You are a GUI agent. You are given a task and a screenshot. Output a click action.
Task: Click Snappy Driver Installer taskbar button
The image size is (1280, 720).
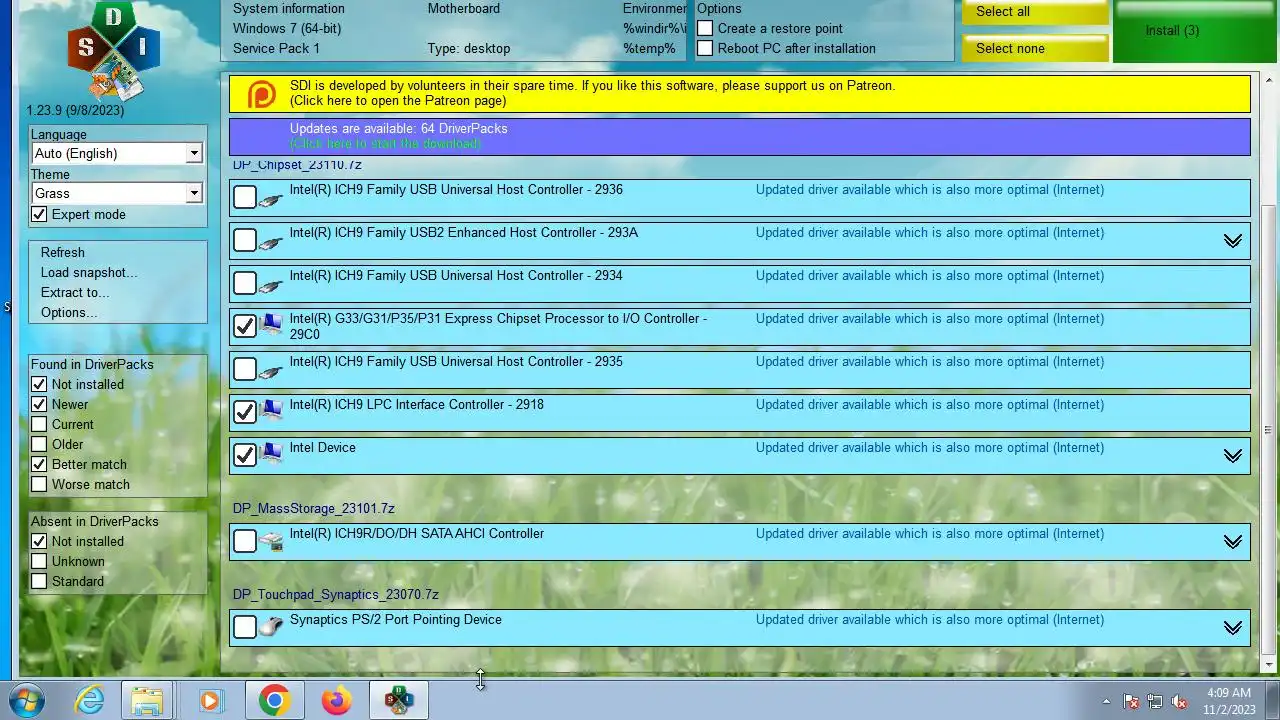(x=399, y=700)
